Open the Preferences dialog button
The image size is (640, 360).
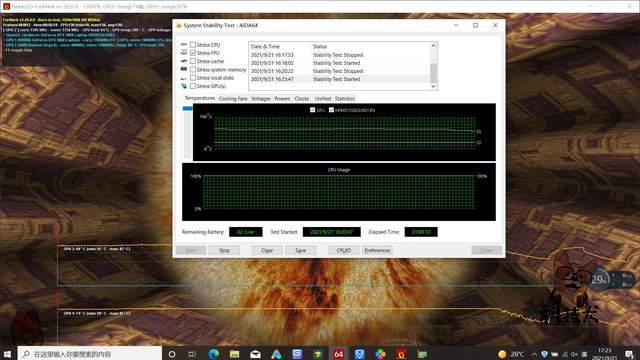(x=377, y=250)
